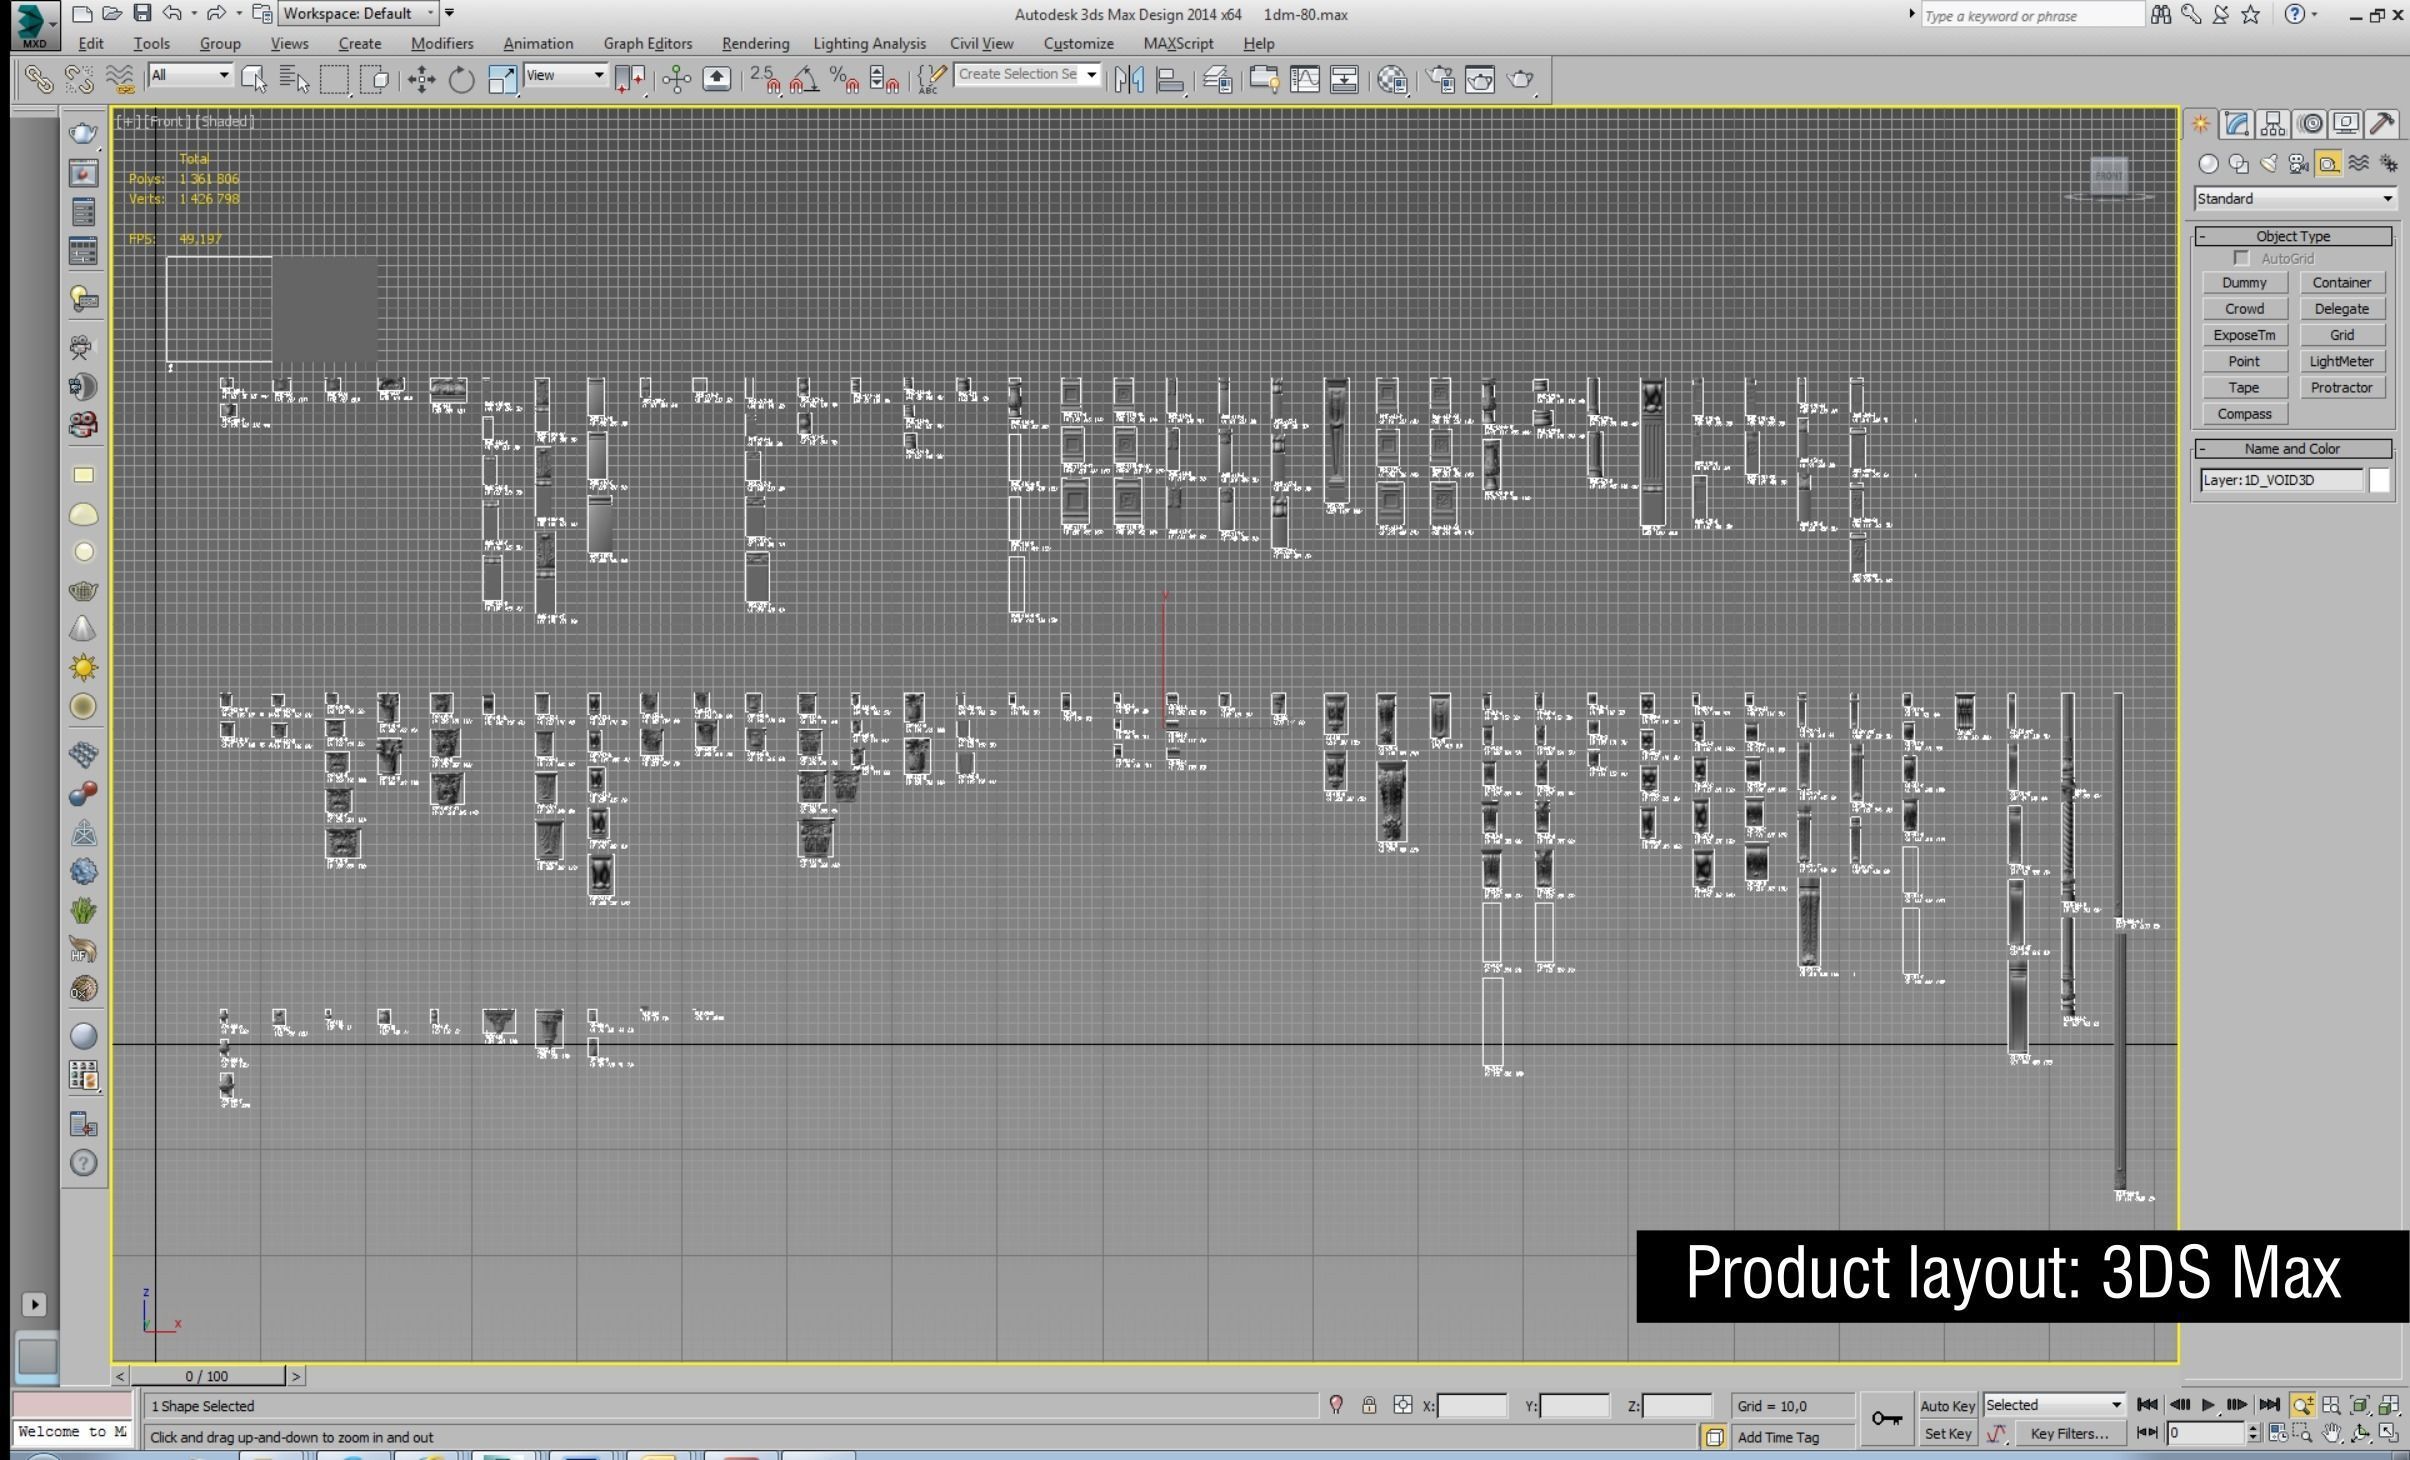
Task: Open the Modifiers menu
Action: [x=441, y=44]
